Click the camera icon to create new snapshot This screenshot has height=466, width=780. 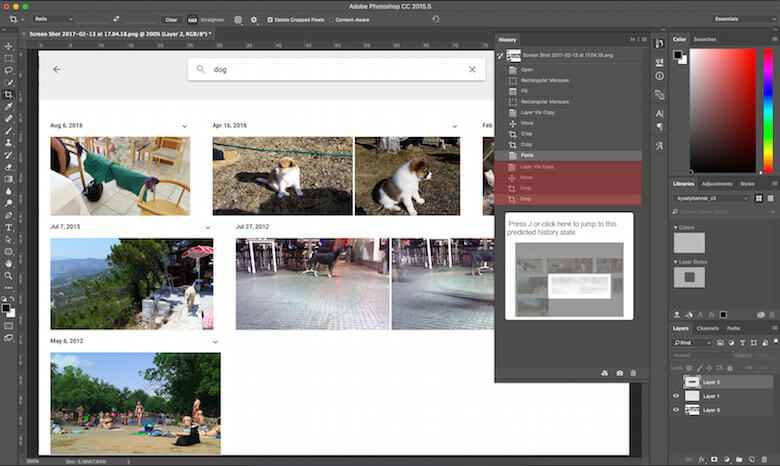(x=620, y=373)
